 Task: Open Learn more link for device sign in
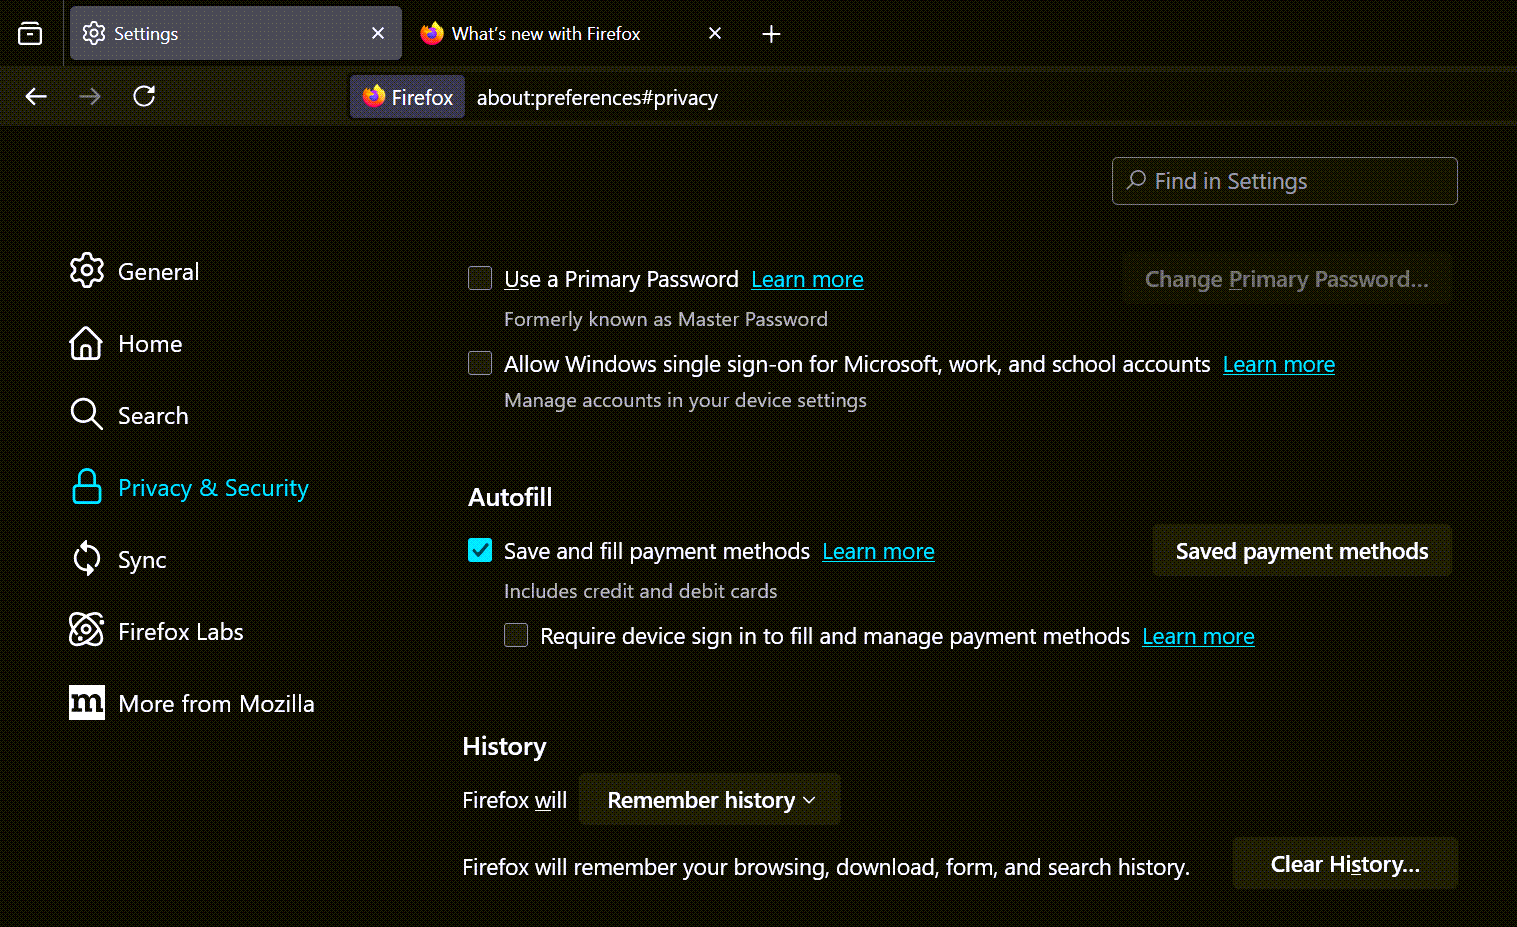(1198, 636)
